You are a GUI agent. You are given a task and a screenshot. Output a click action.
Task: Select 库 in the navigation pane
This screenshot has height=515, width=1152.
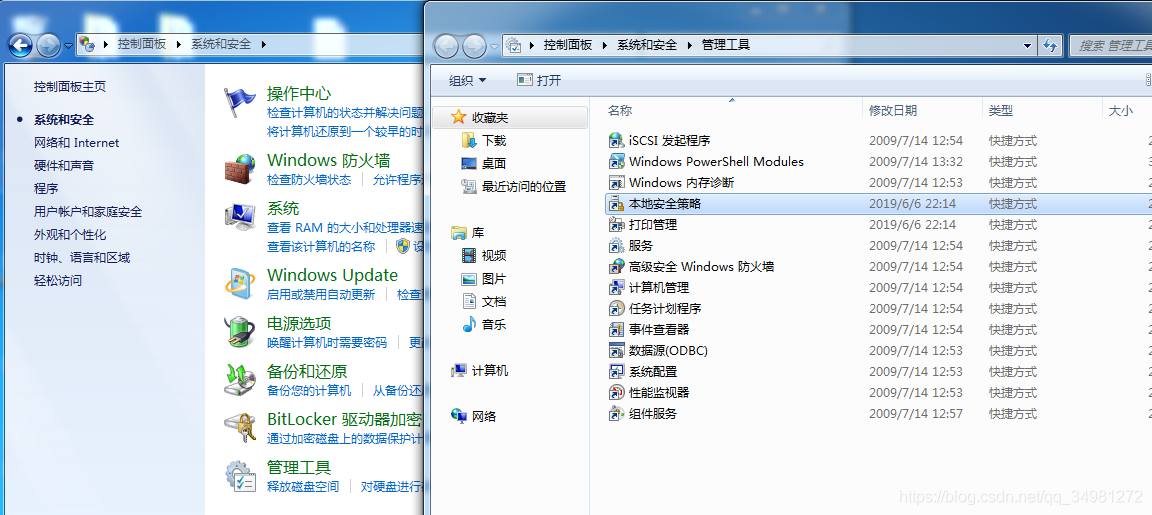tap(478, 233)
